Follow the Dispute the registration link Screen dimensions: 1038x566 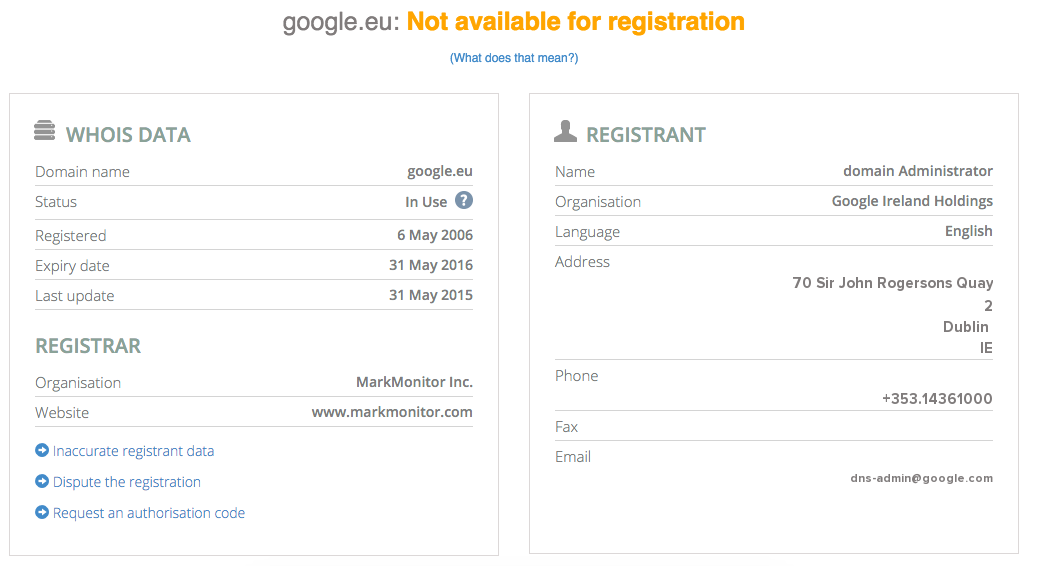pyautogui.click(x=127, y=482)
